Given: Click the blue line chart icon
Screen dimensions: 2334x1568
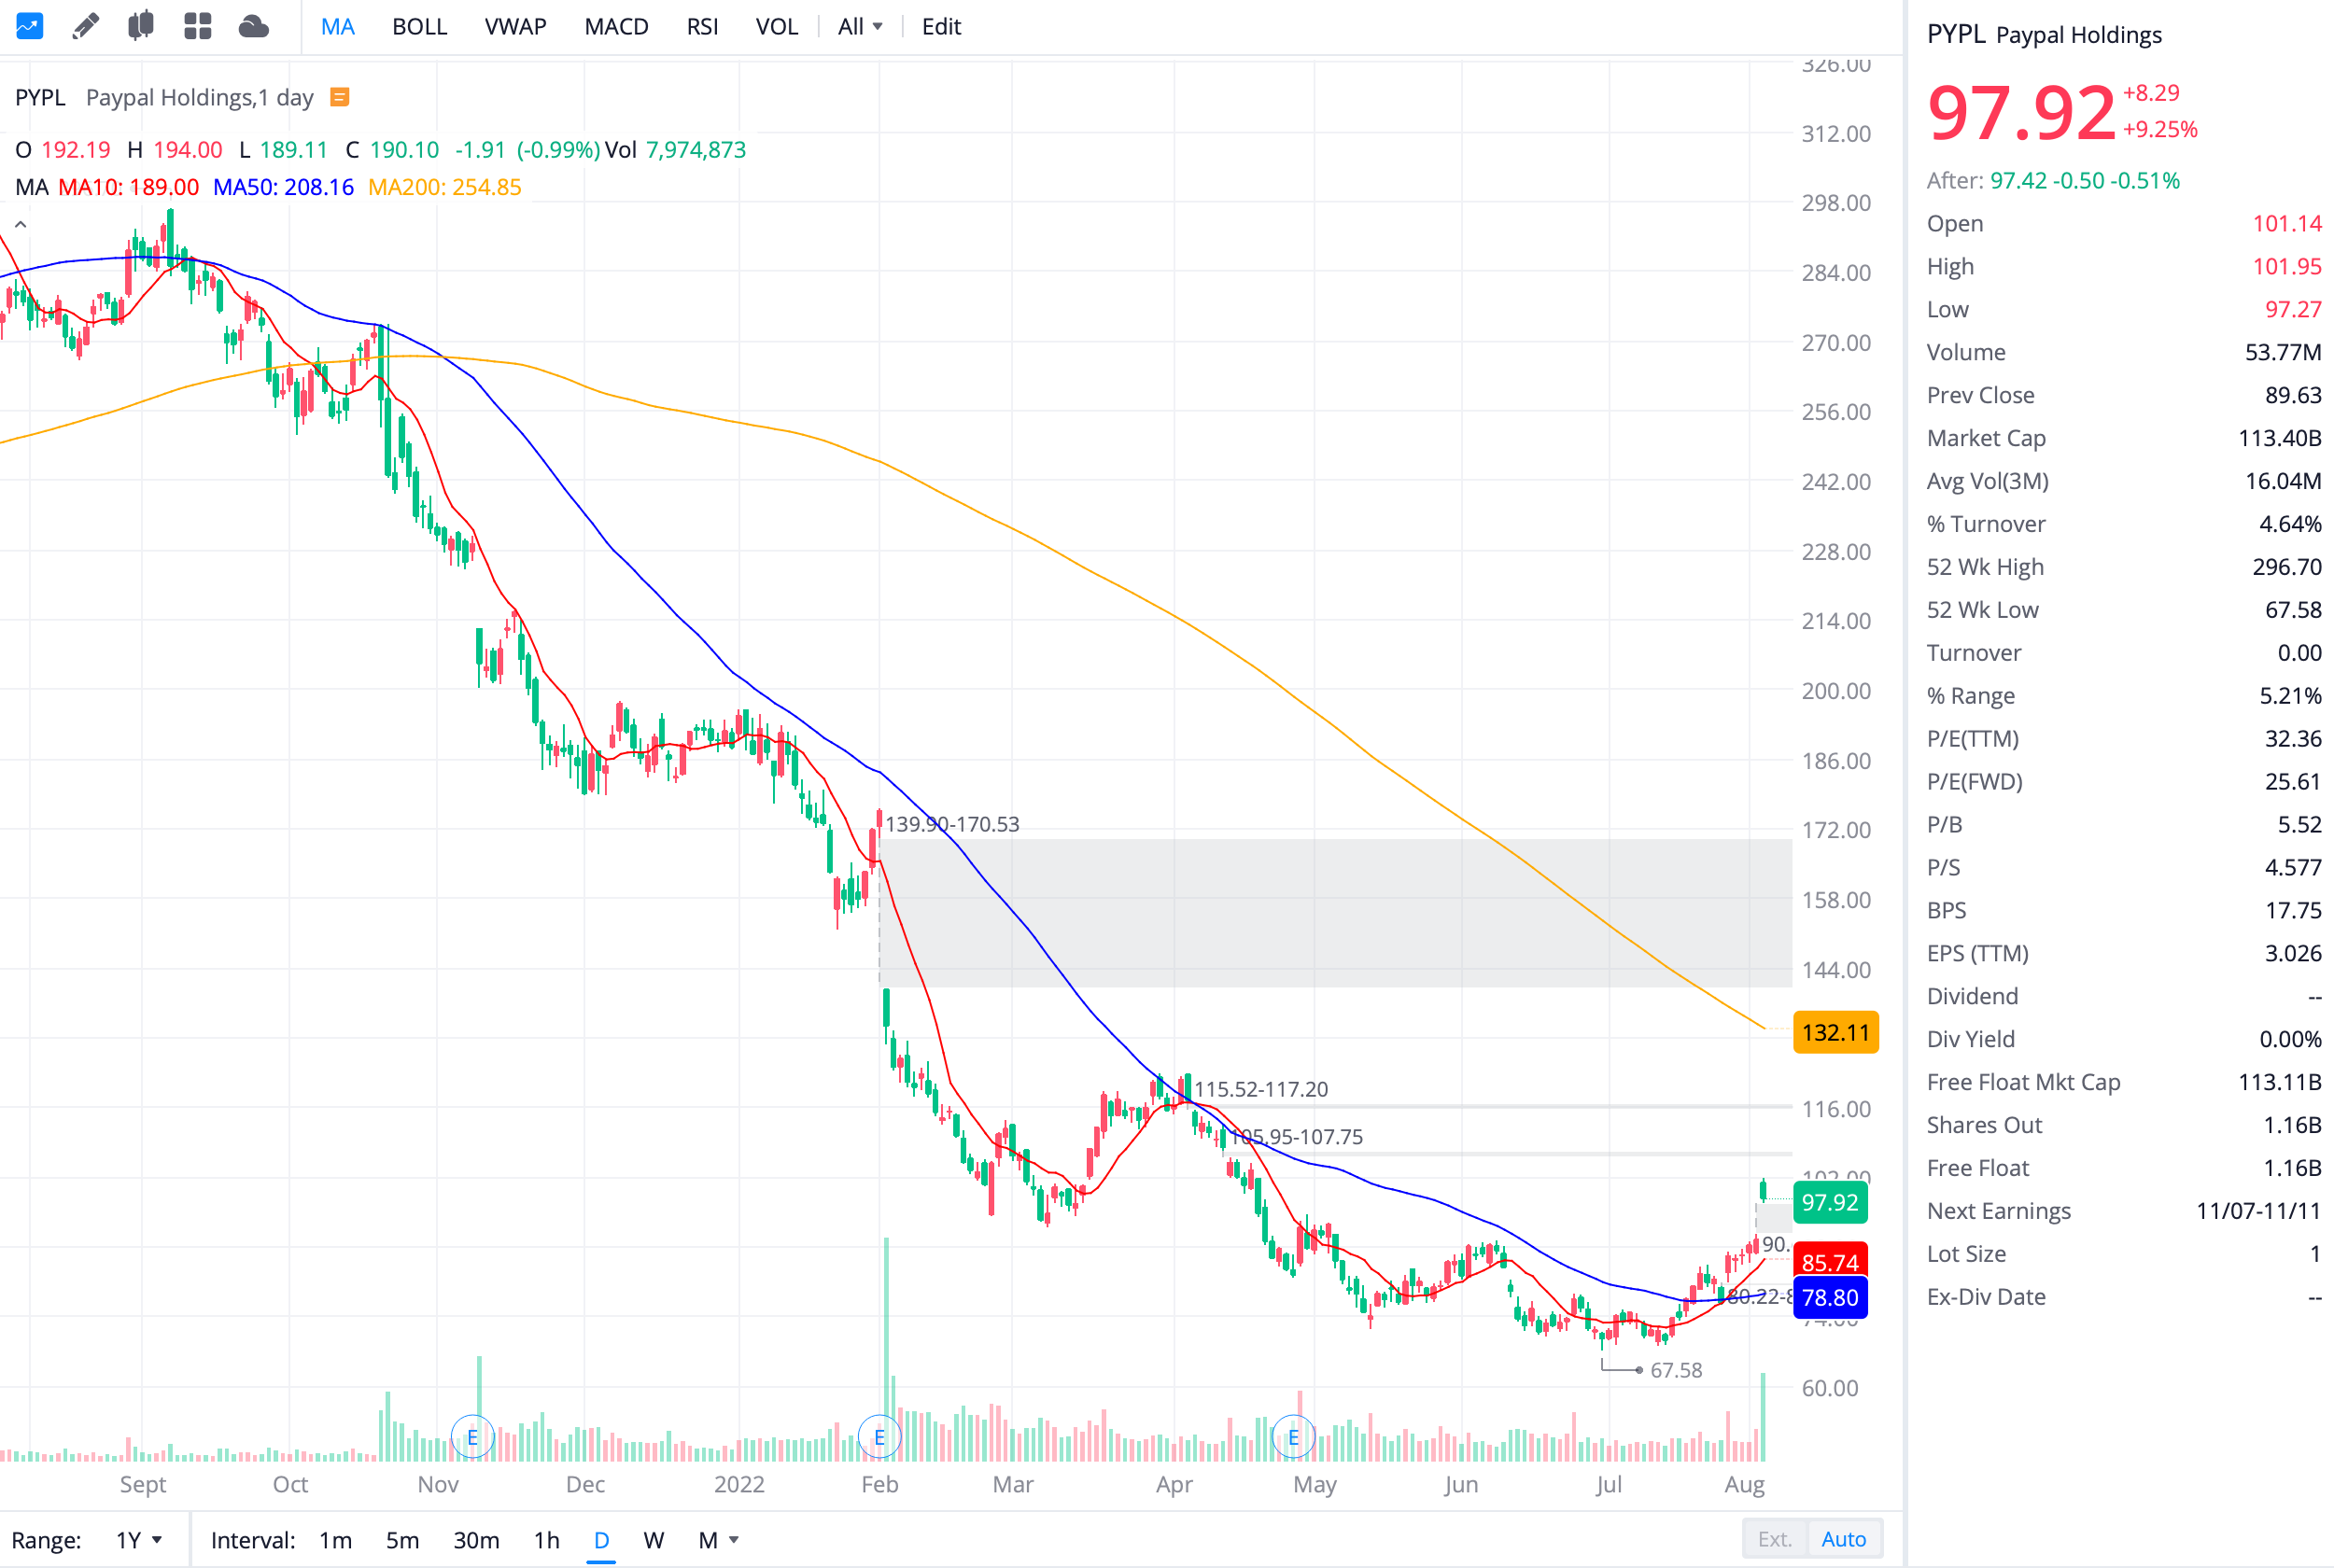Looking at the screenshot, I should pyautogui.click(x=29, y=26).
